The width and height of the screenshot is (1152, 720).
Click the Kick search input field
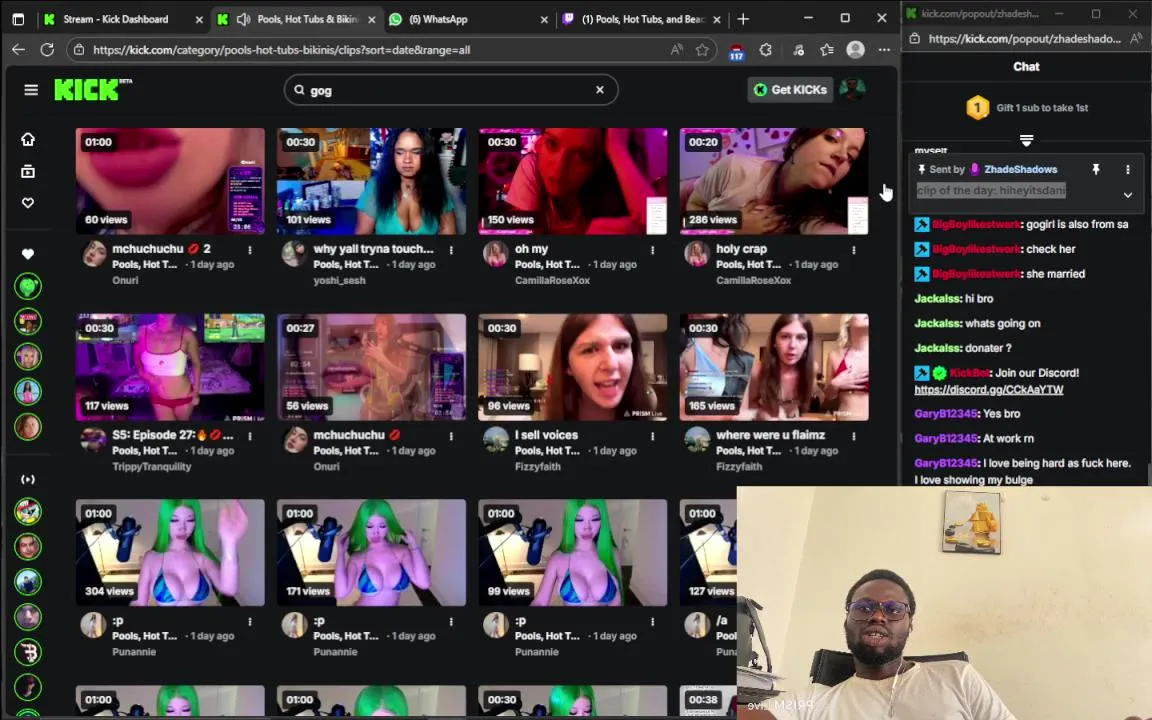coord(450,90)
